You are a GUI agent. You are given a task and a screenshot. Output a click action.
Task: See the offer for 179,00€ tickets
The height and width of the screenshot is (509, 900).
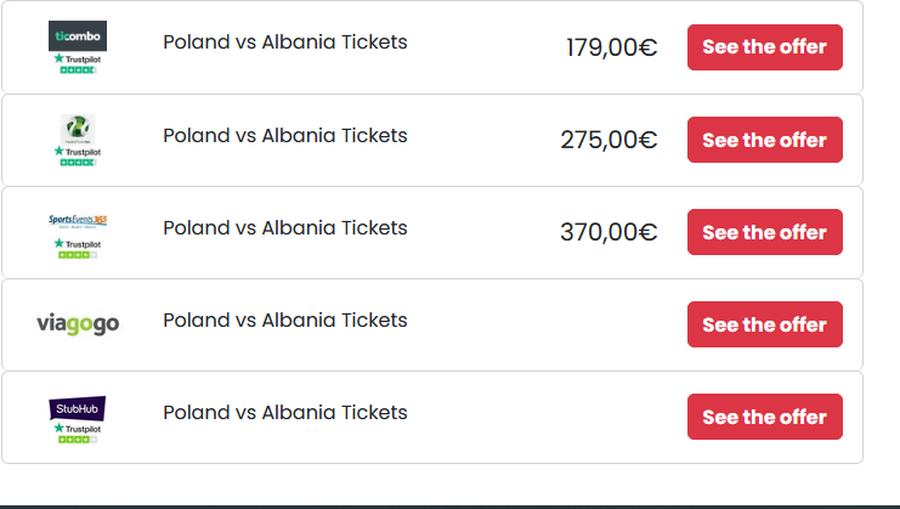coord(764,47)
